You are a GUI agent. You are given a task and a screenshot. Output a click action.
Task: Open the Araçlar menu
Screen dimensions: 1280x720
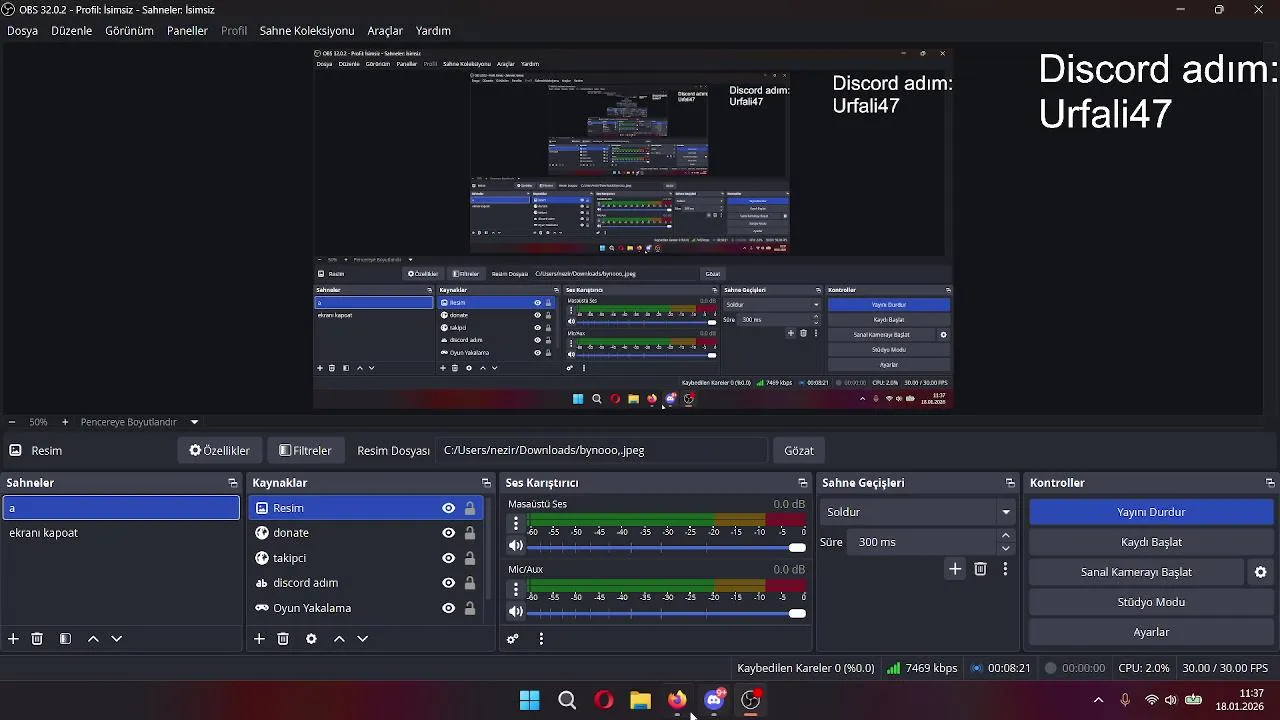(385, 31)
